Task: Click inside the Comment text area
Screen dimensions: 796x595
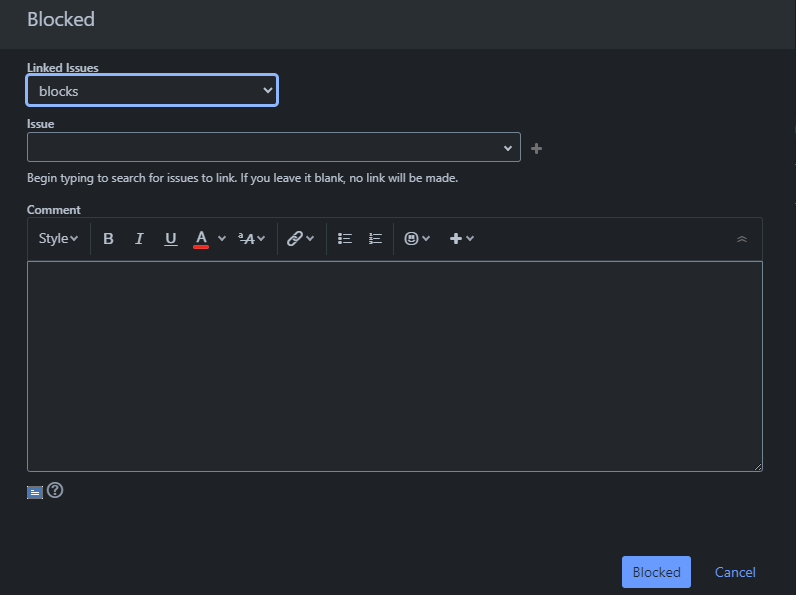Action: tap(395, 367)
